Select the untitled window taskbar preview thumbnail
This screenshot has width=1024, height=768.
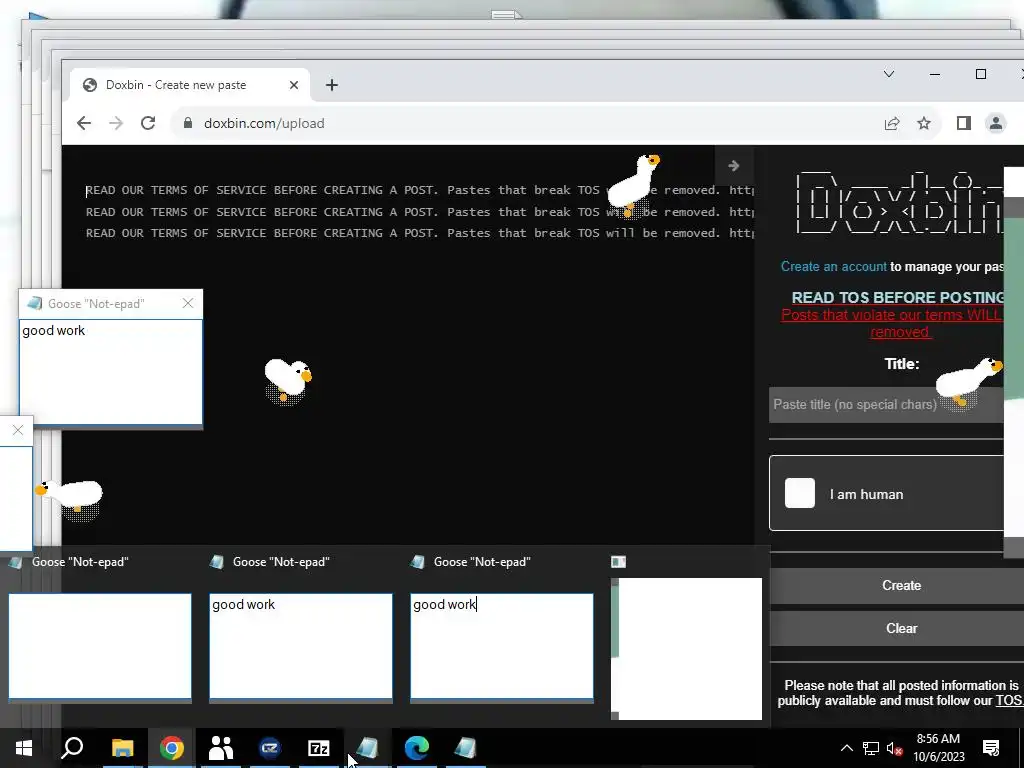pyautogui.click(x=686, y=648)
